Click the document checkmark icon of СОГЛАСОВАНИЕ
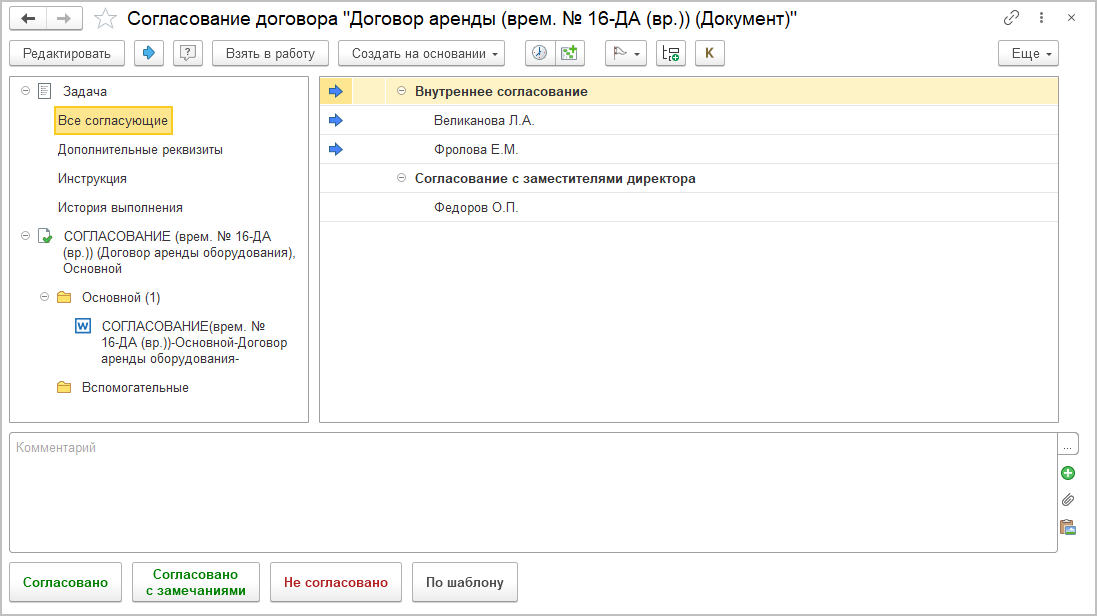The image size is (1097, 616). click(45, 236)
